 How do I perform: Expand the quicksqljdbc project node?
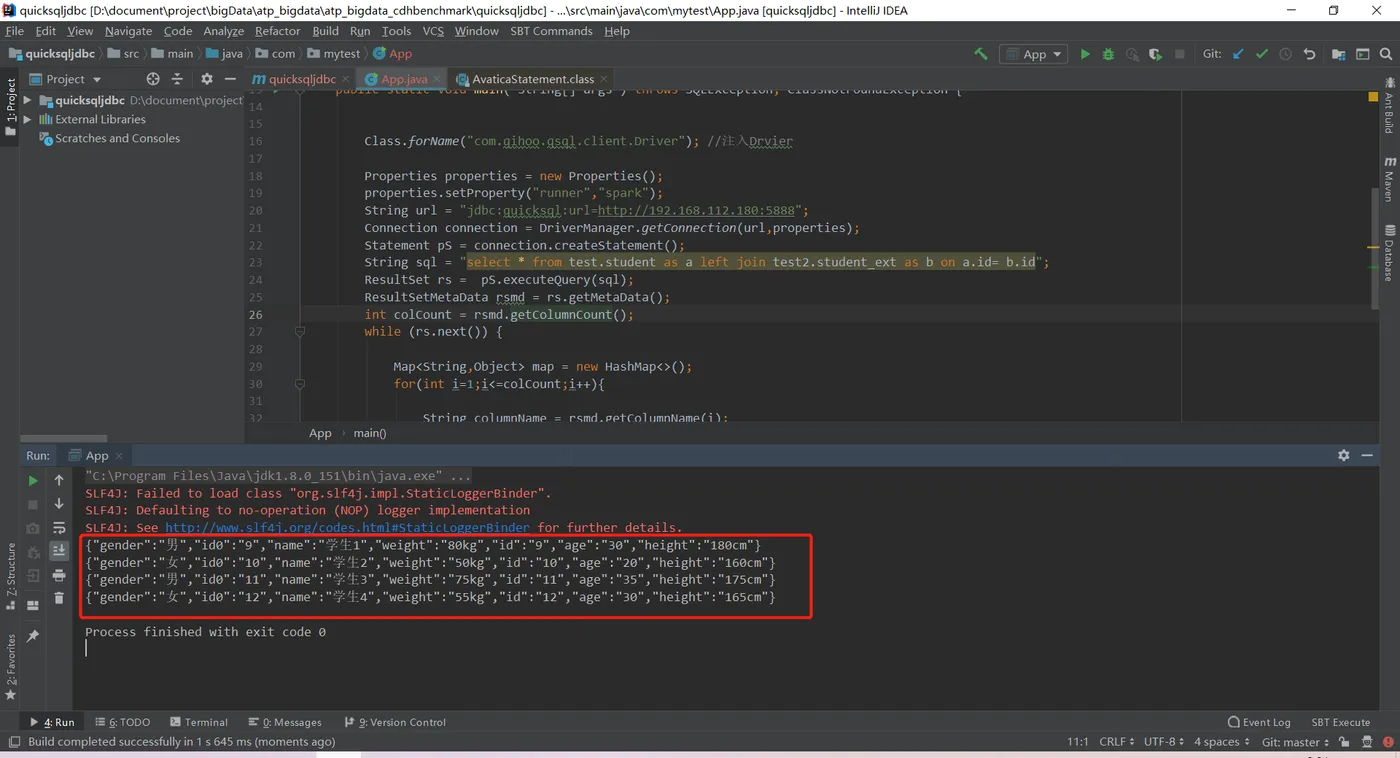pos(28,100)
